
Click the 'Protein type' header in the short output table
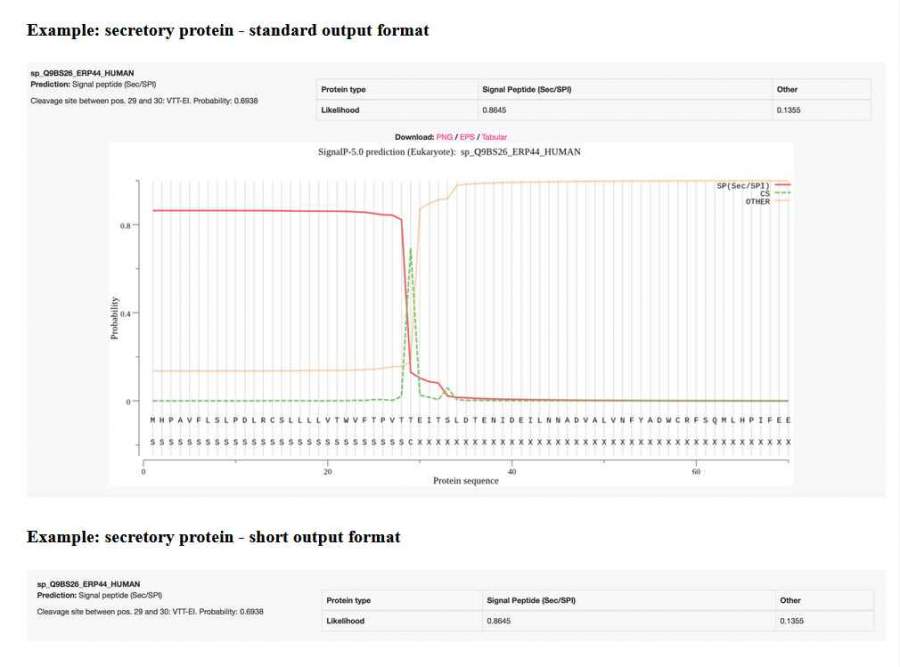348,600
